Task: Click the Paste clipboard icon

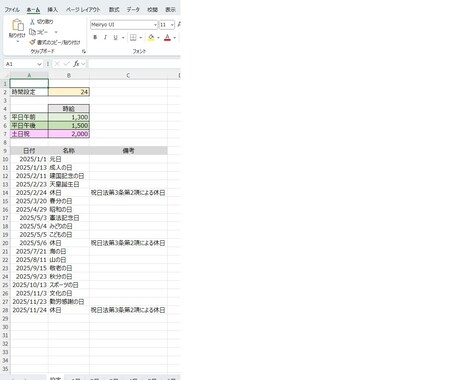Action: click(x=18, y=25)
